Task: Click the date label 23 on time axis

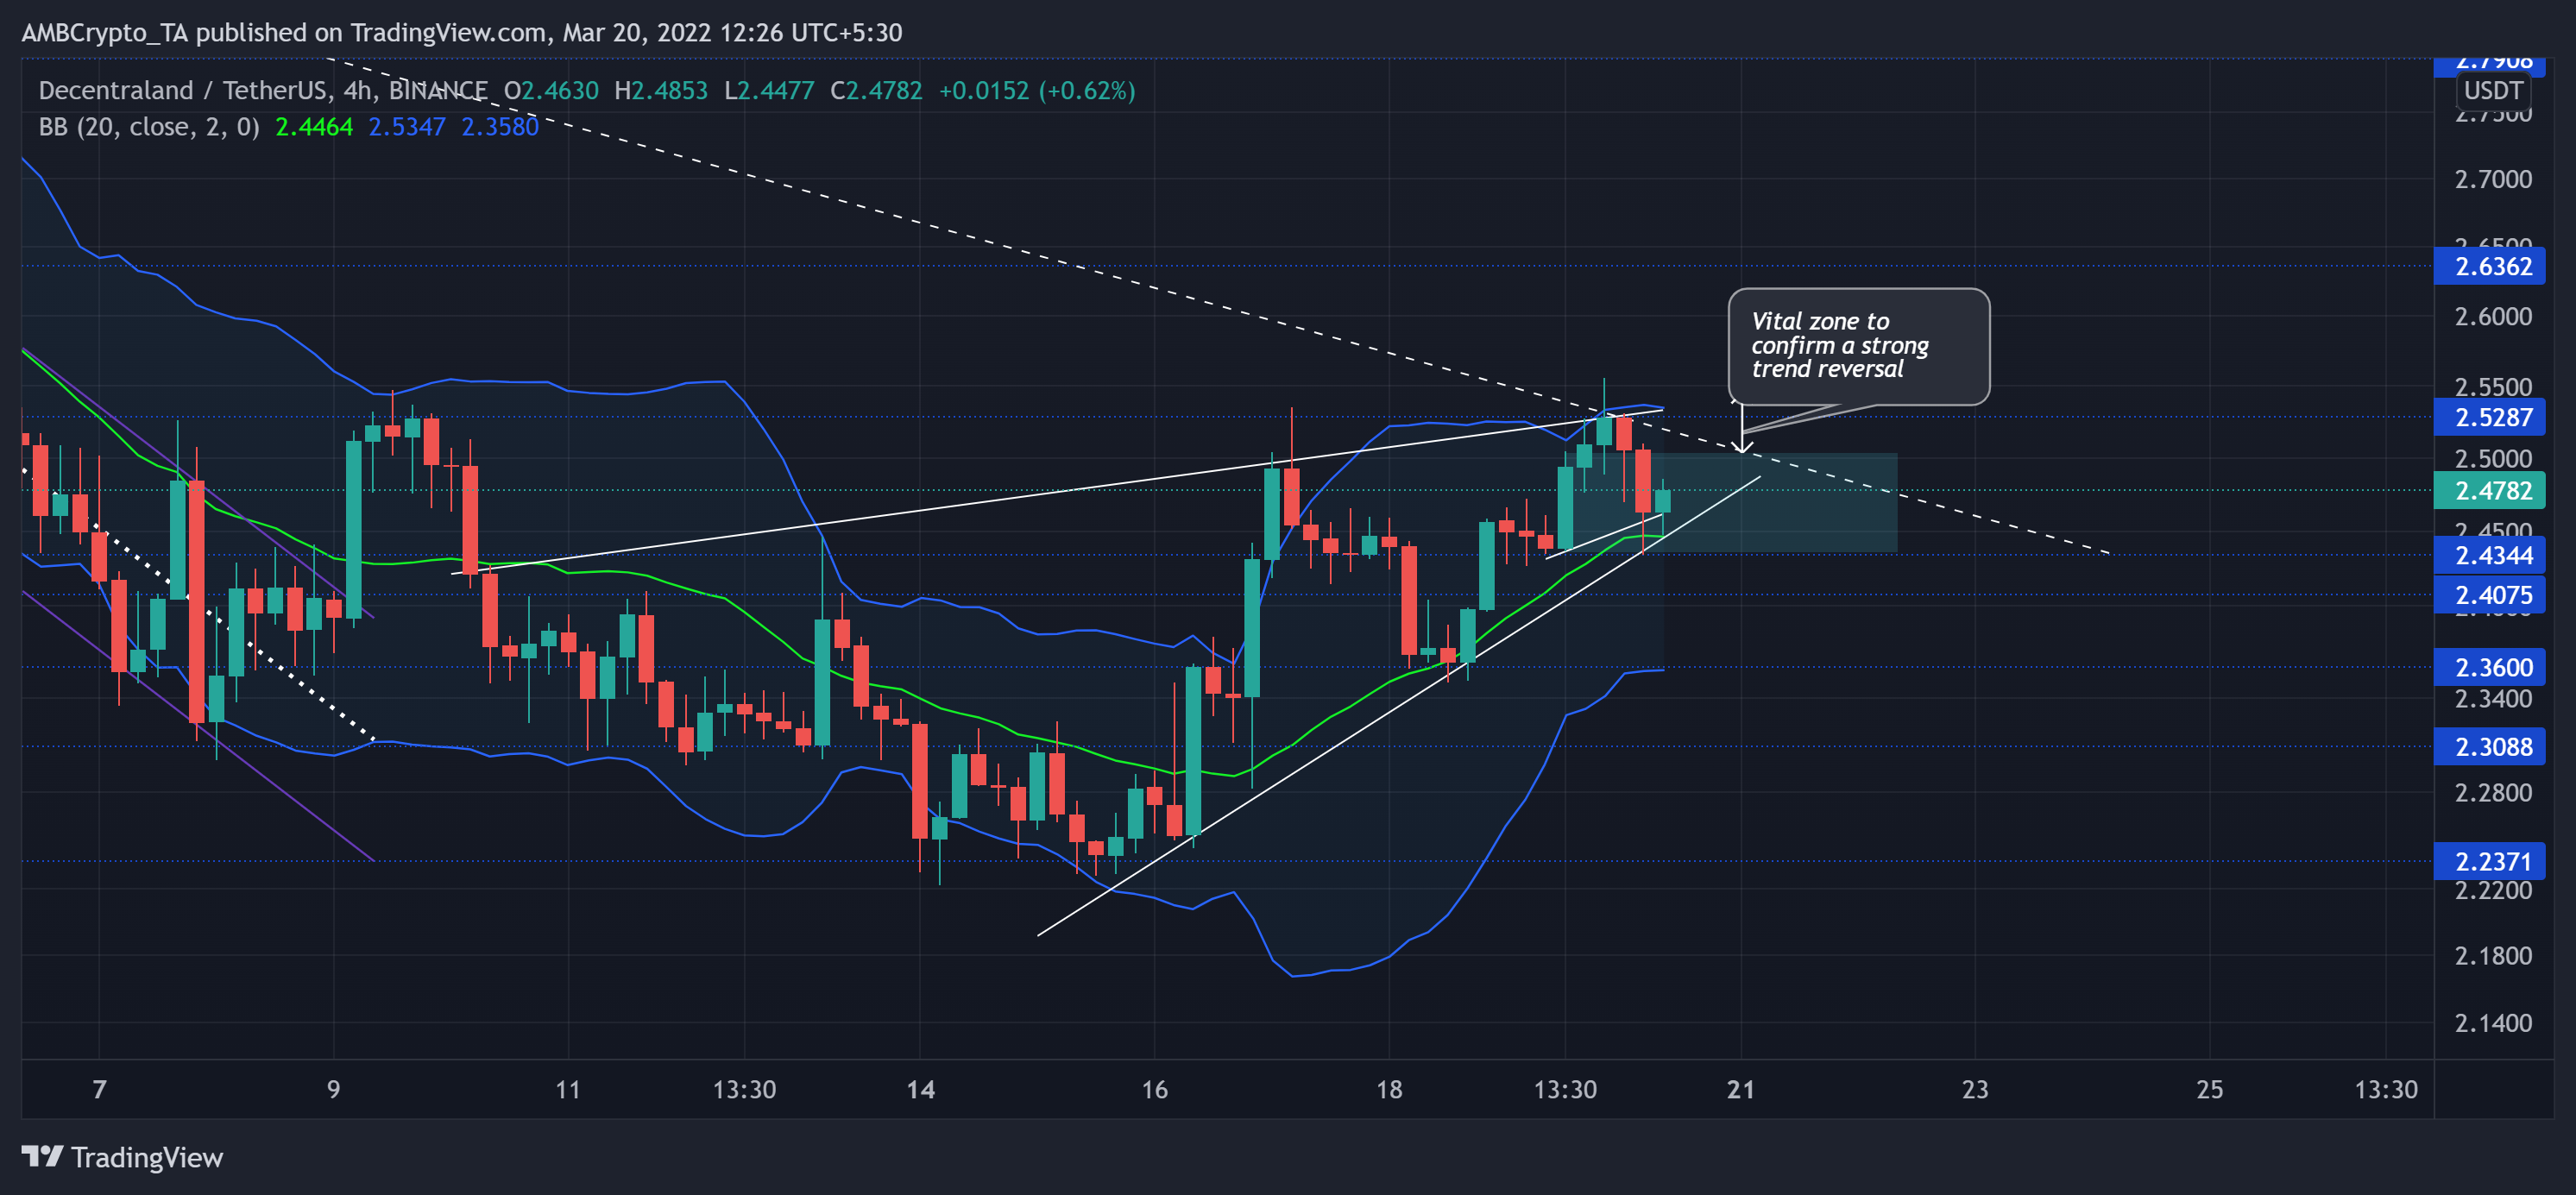Action: click(1974, 1089)
